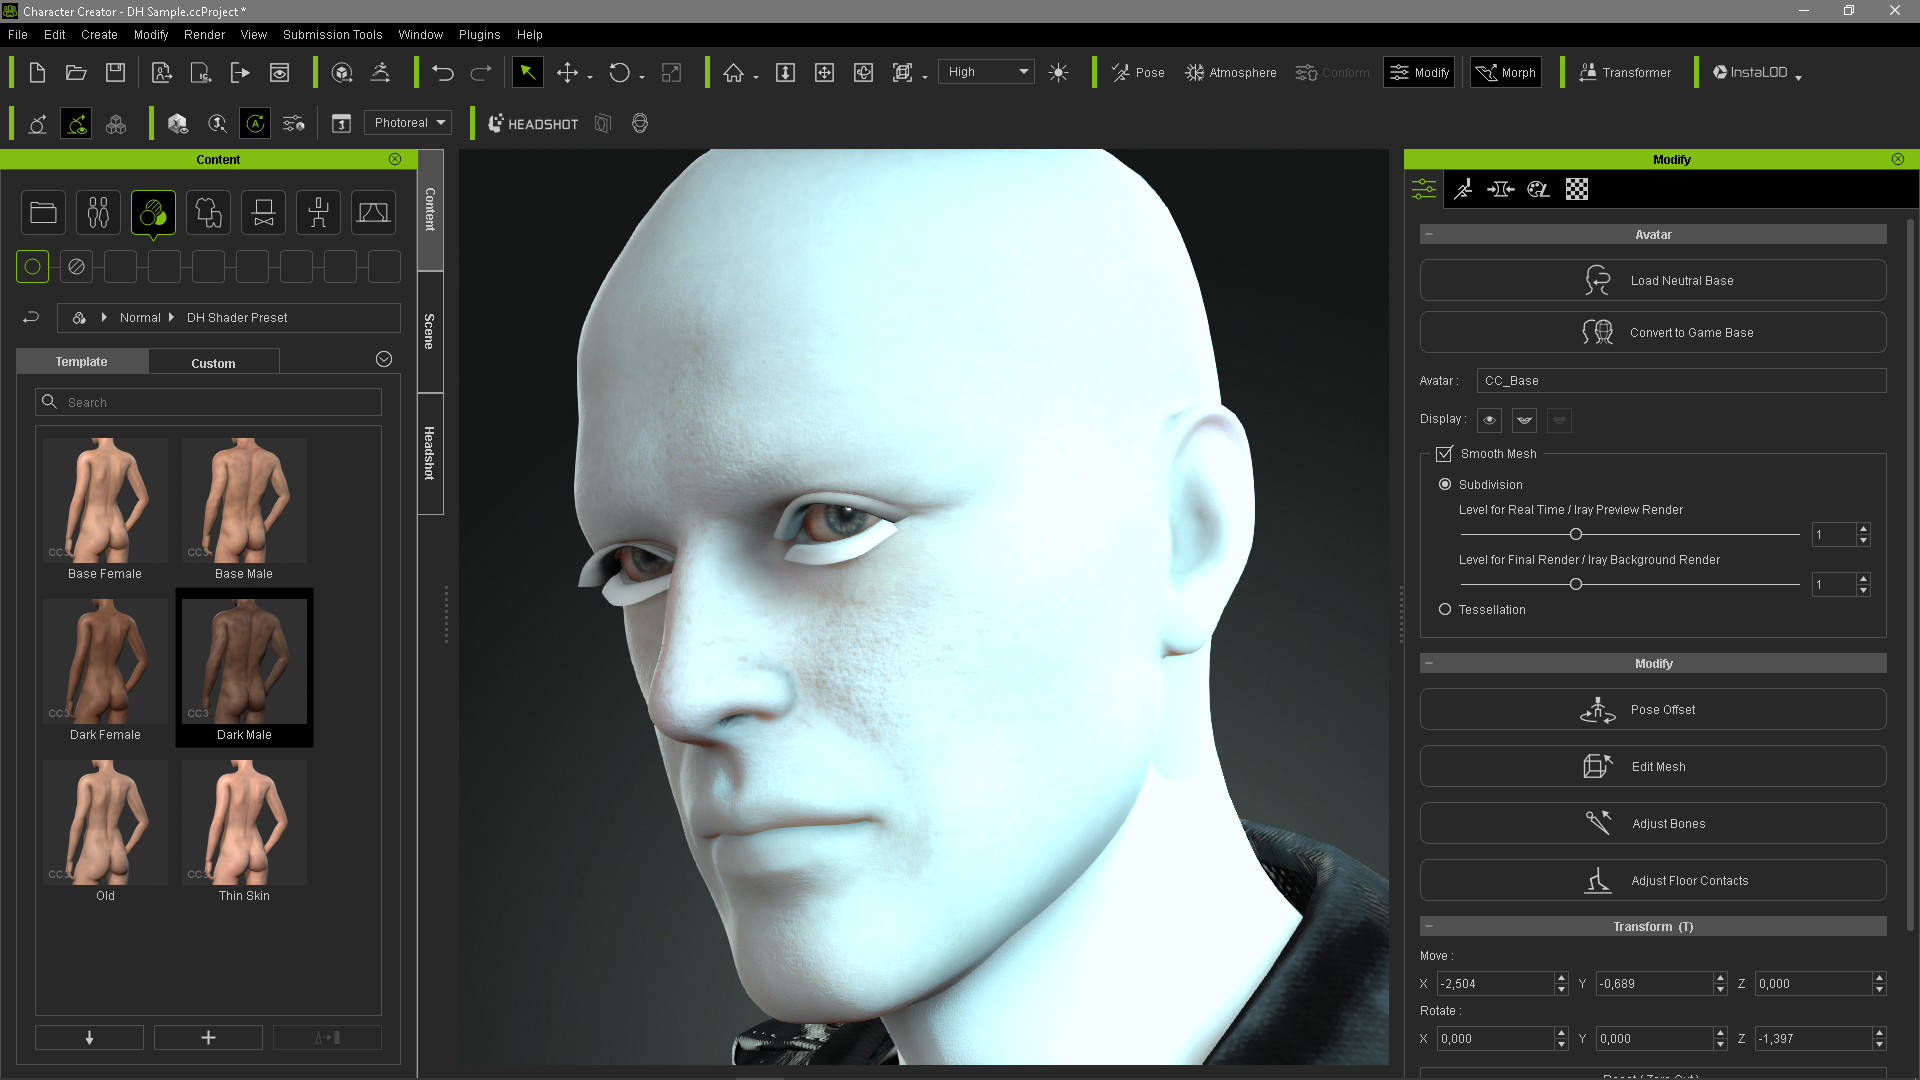Uncheck the Smooth Mesh checkbox
The image size is (1920, 1080).
[1444, 454]
